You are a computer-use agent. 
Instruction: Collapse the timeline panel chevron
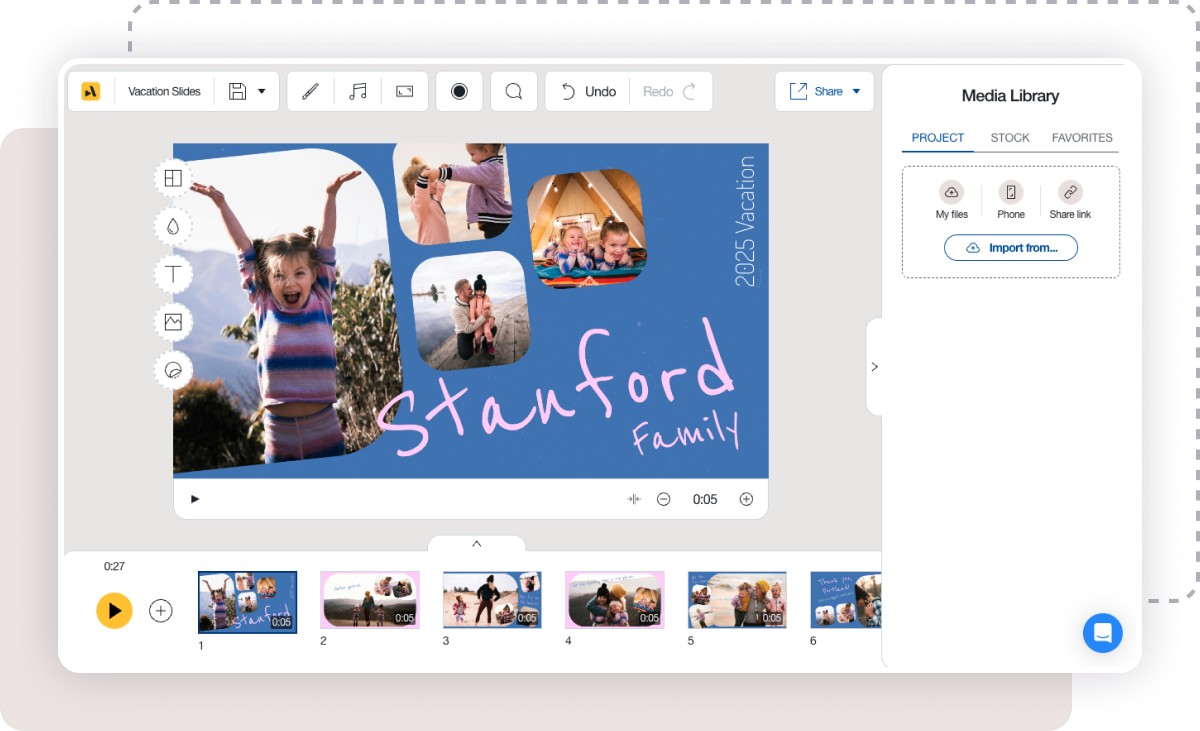coord(477,545)
